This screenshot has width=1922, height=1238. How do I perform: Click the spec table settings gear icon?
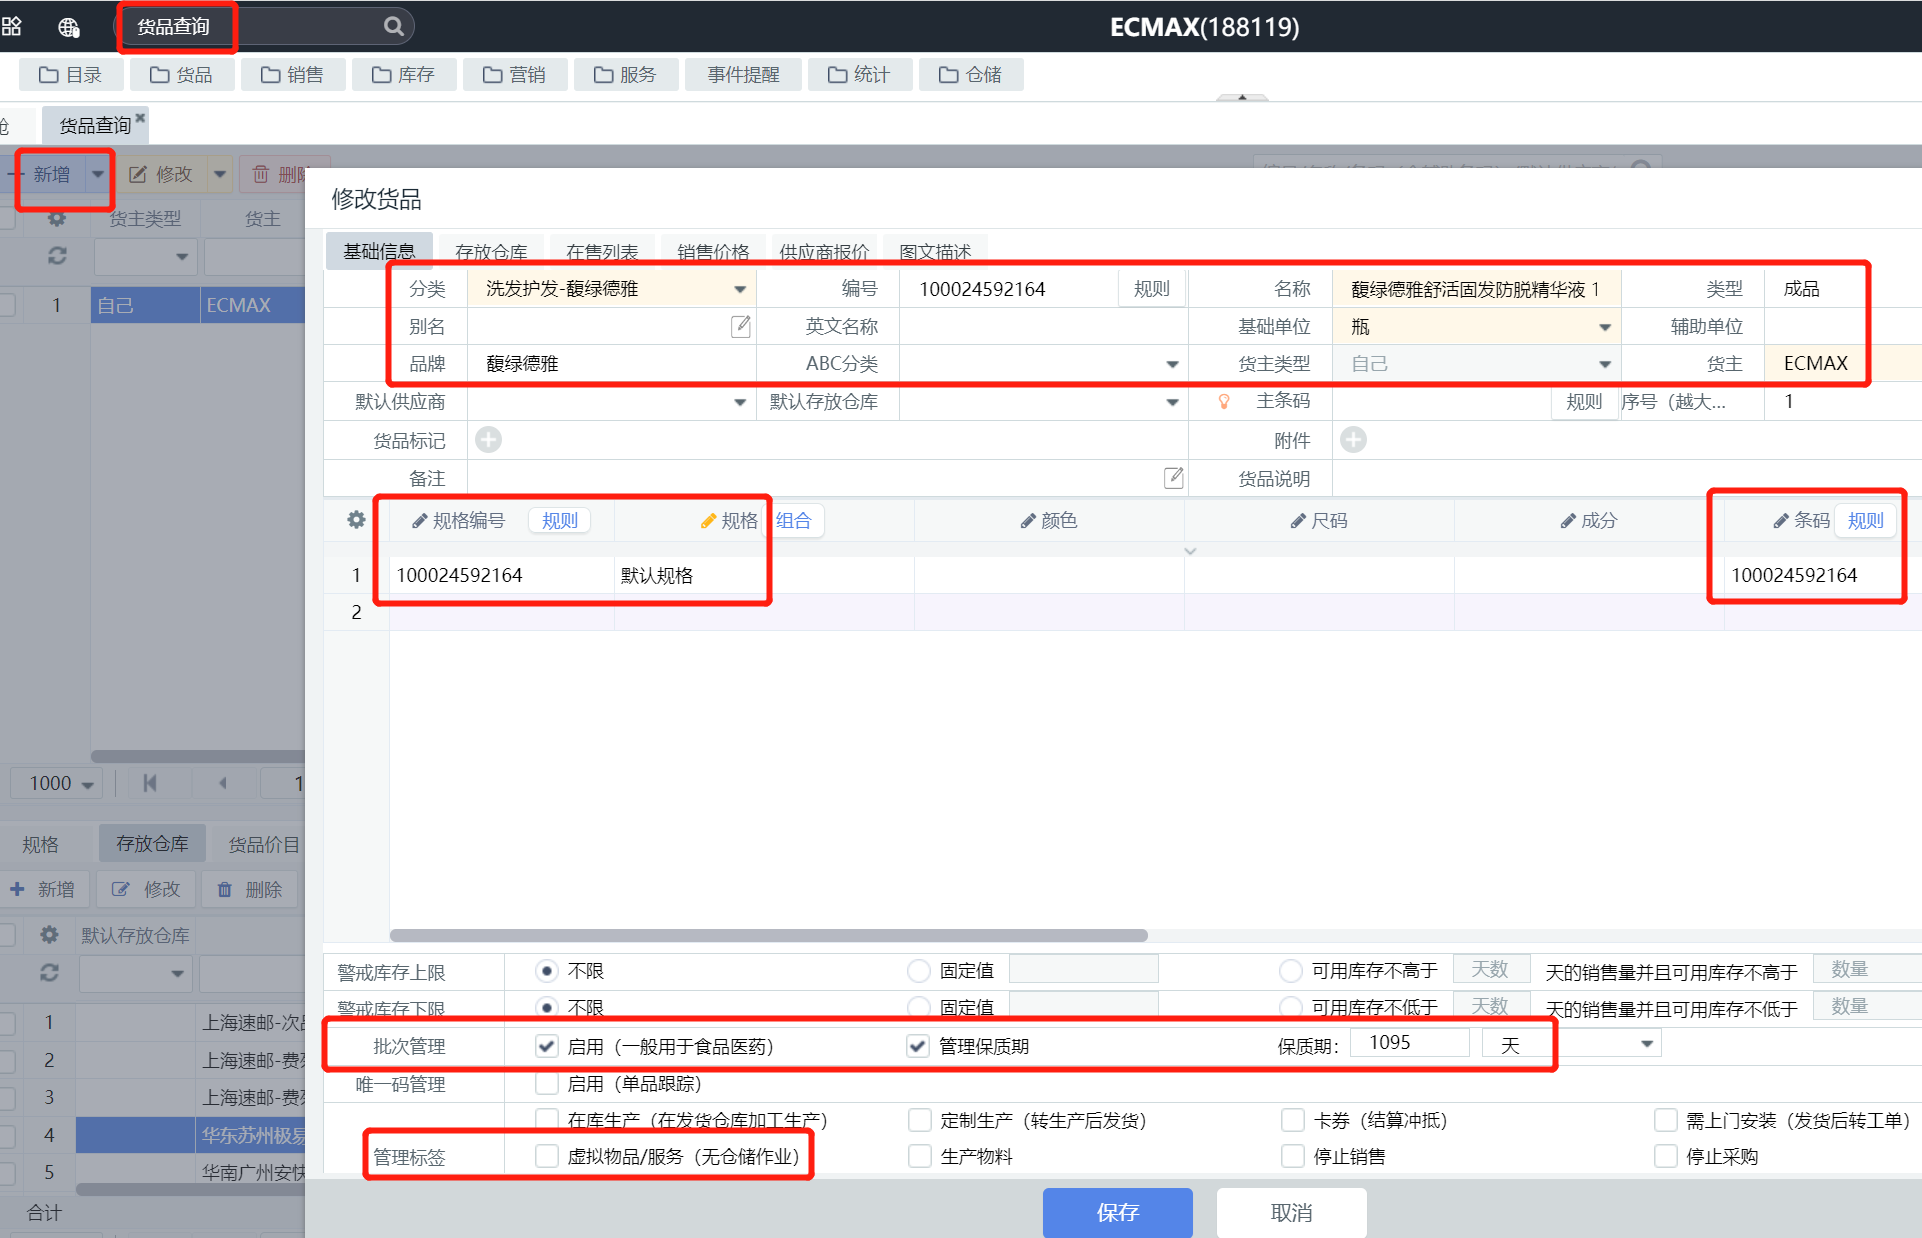tap(356, 520)
